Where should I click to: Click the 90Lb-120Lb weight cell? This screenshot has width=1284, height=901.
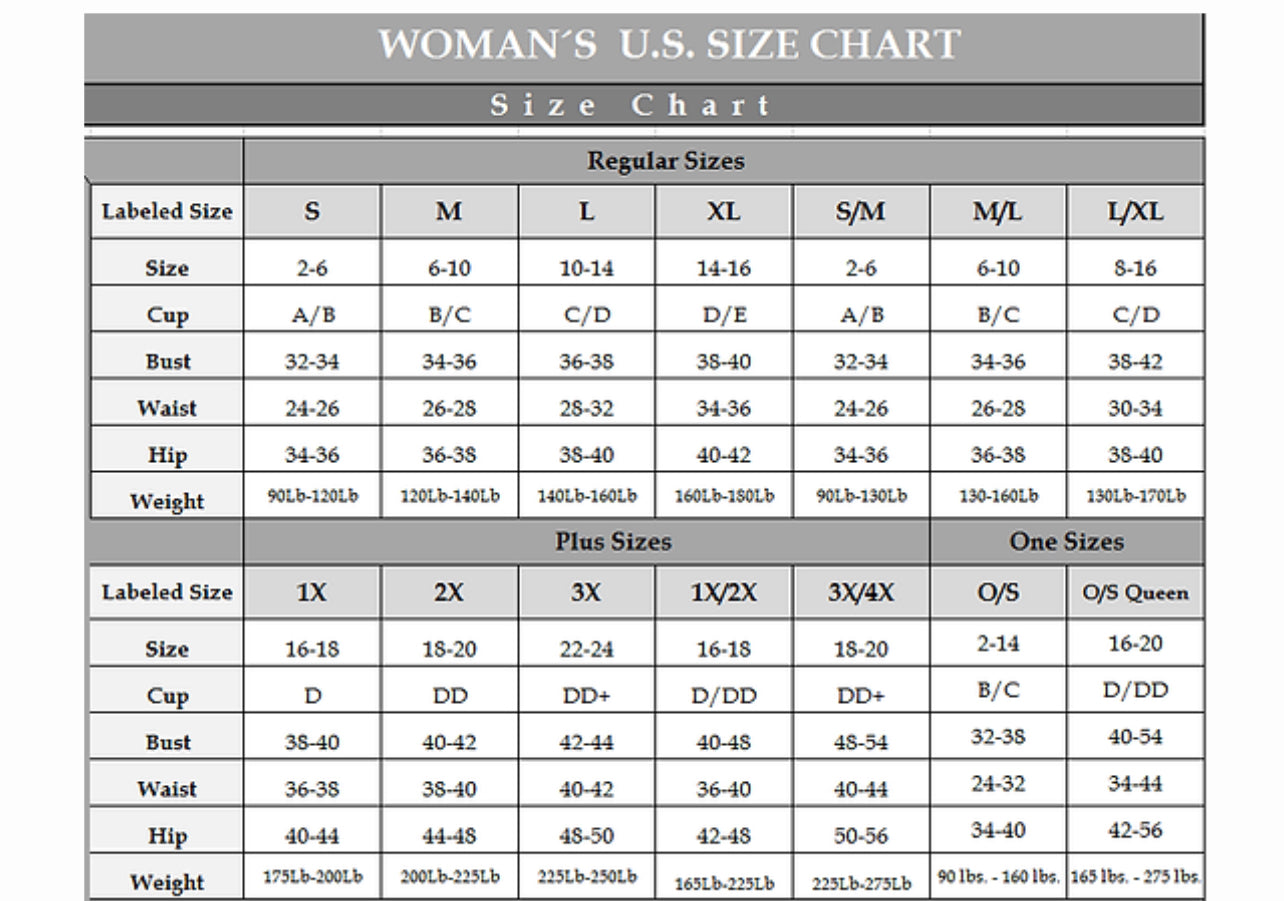click(x=312, y=496)
